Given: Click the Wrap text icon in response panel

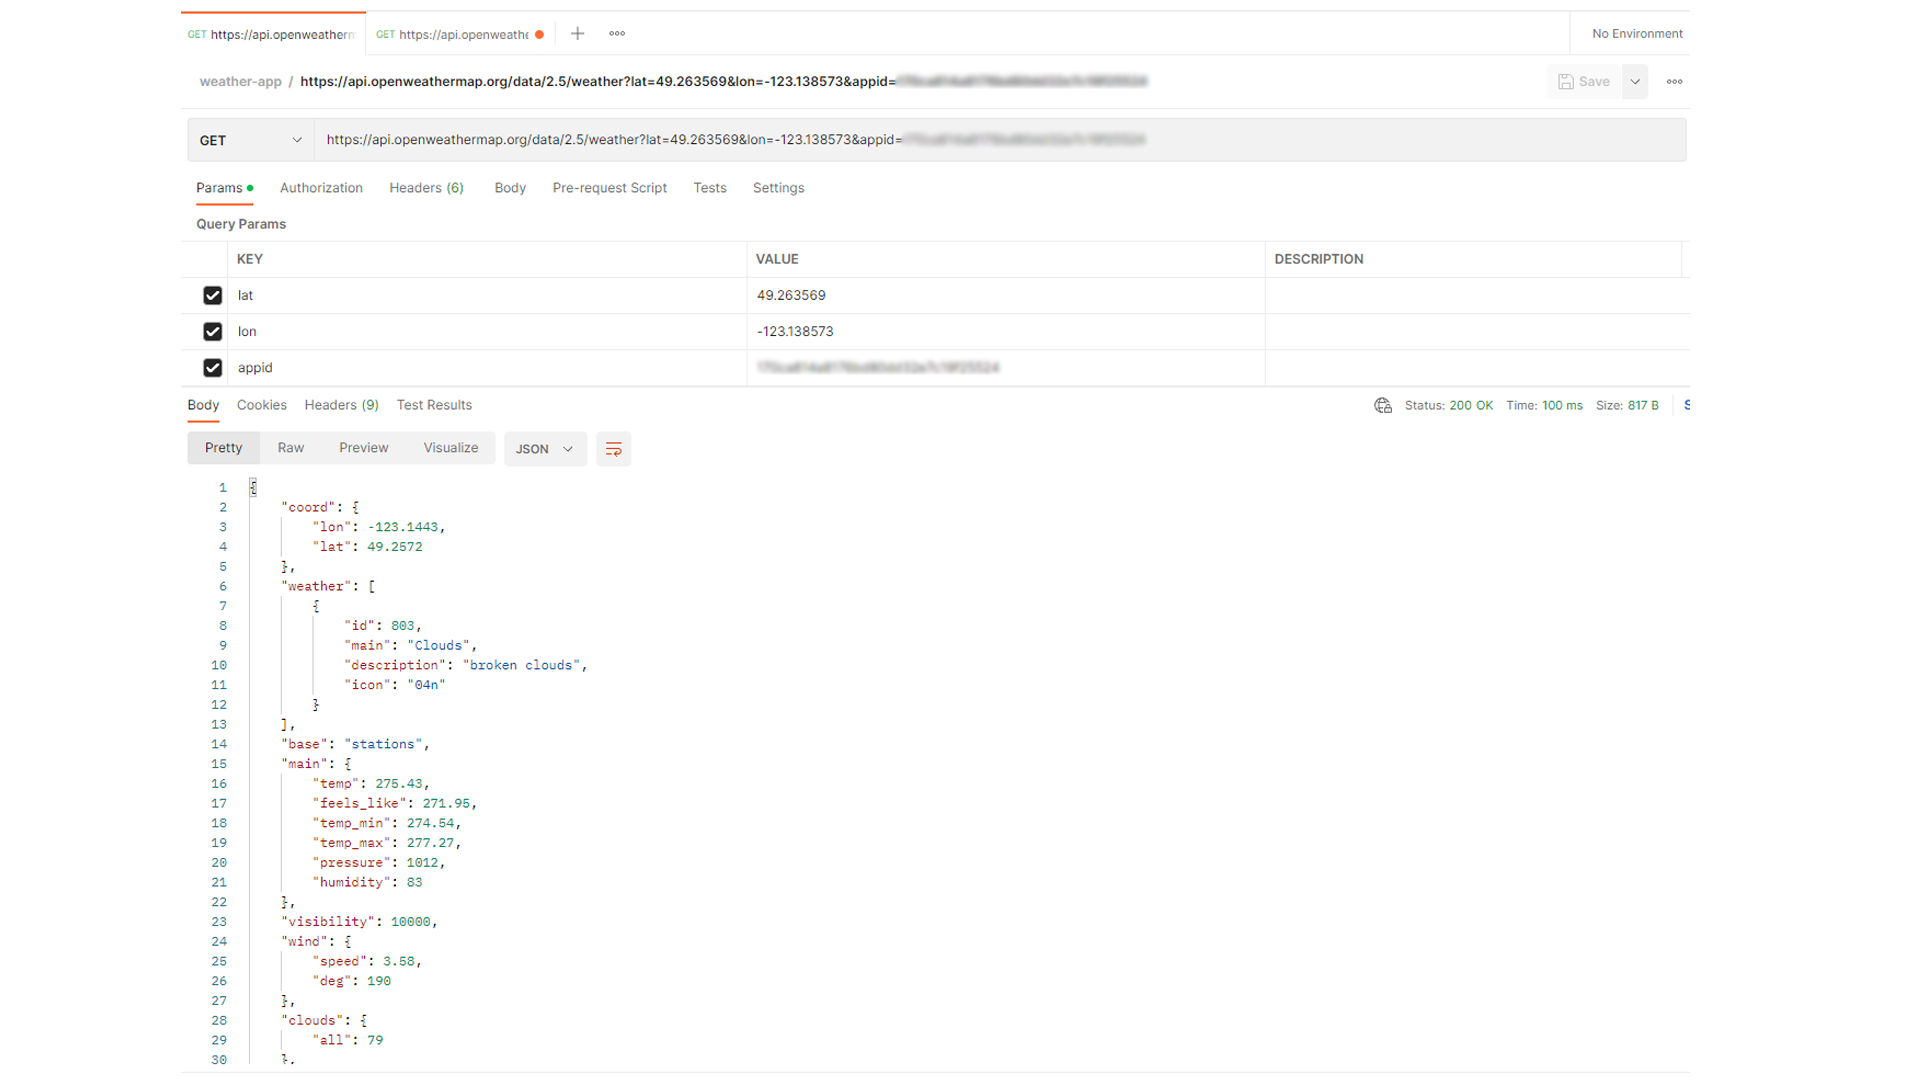Looking at the screenshot, I should point(612,448).
